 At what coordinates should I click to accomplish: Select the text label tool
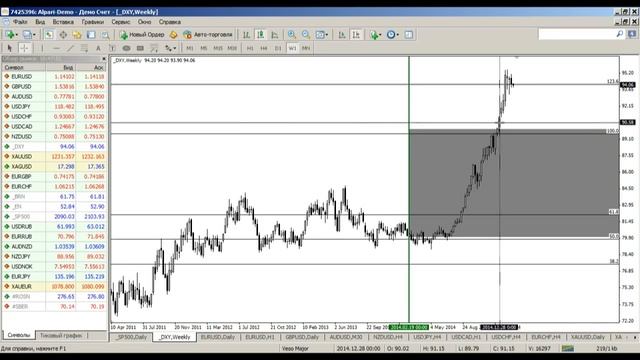pyautogui.click(x=112, y=48)
